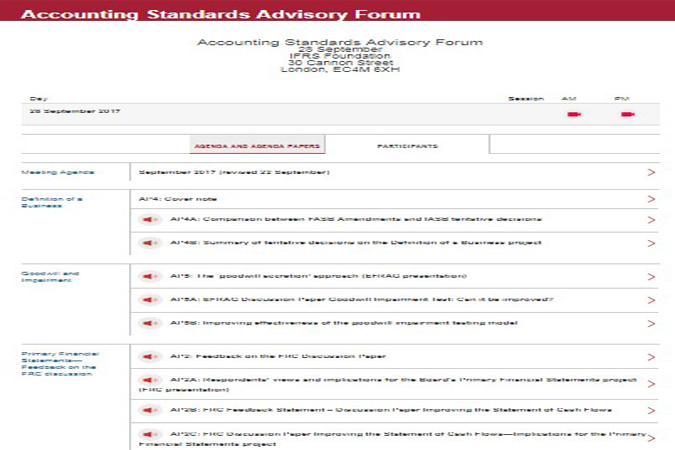Image resolution: width=675 pixels, height=450 pixels.
Task: Open Goodwill and Impairment topic link
Action: pyautogui.click(x=50, y=276)
